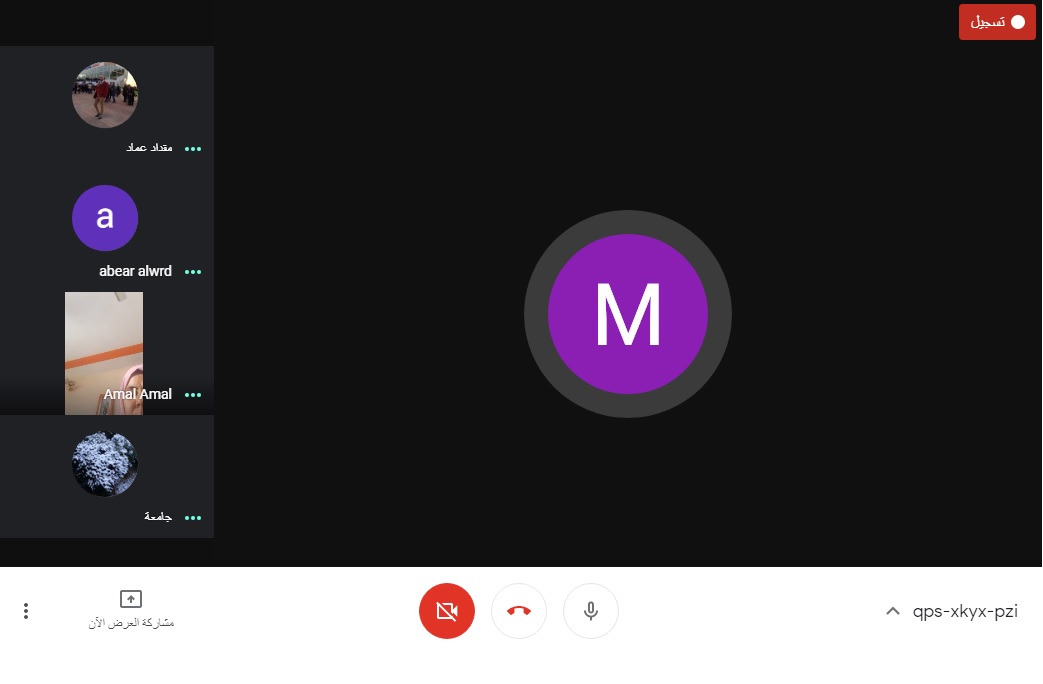Turn on the camera with the red button

point(447,610)
